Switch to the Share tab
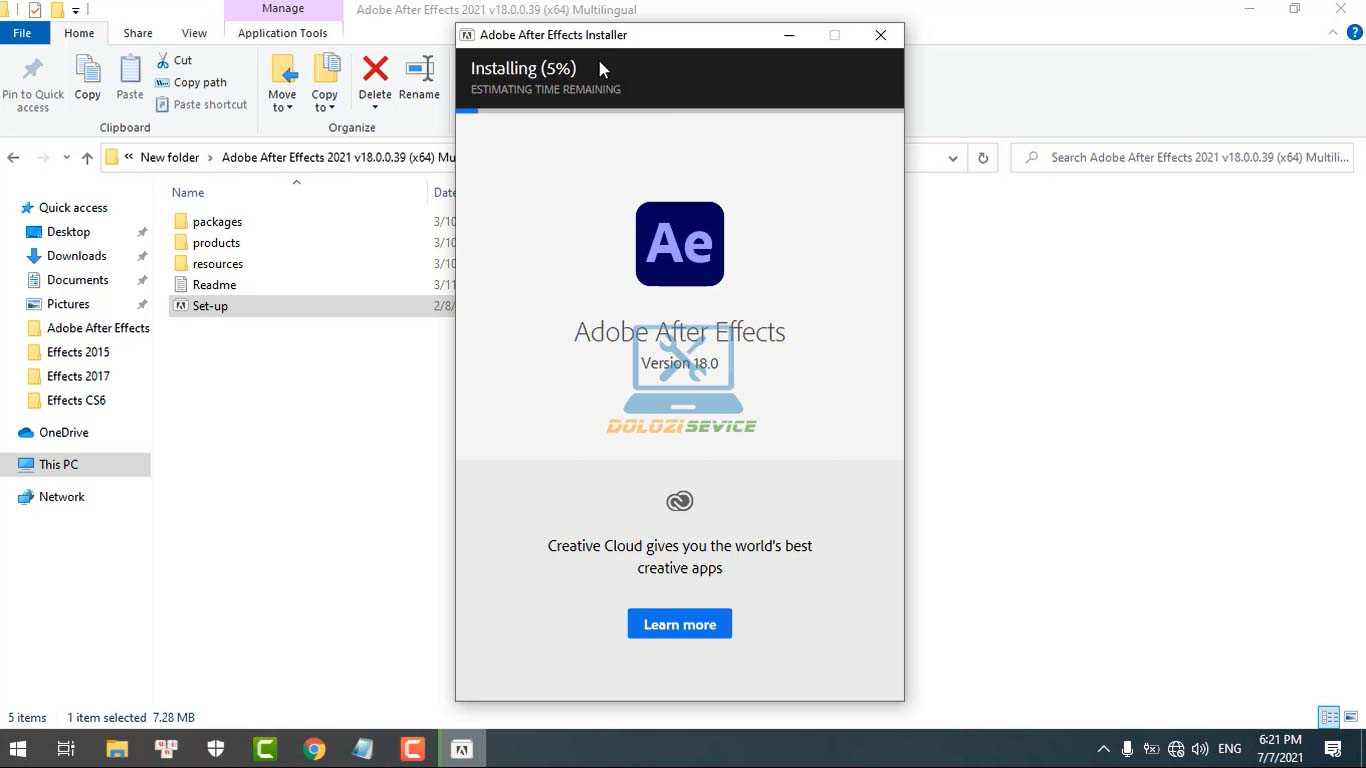 (137, 32)
